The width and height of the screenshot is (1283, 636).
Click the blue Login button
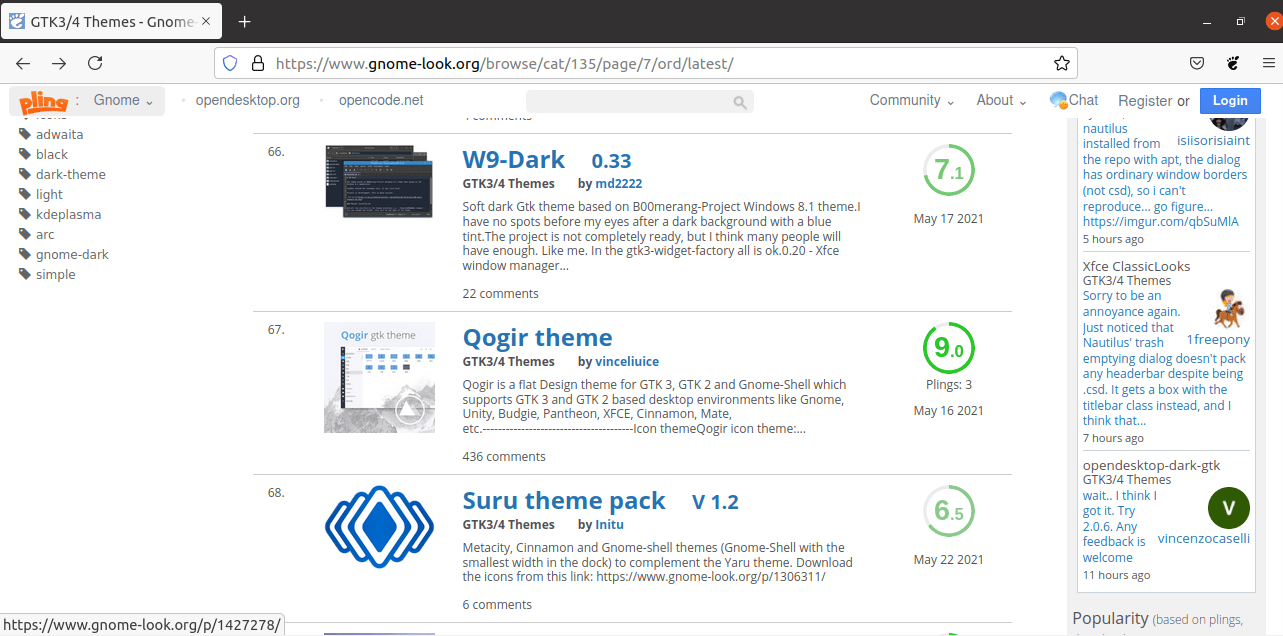1230,100
